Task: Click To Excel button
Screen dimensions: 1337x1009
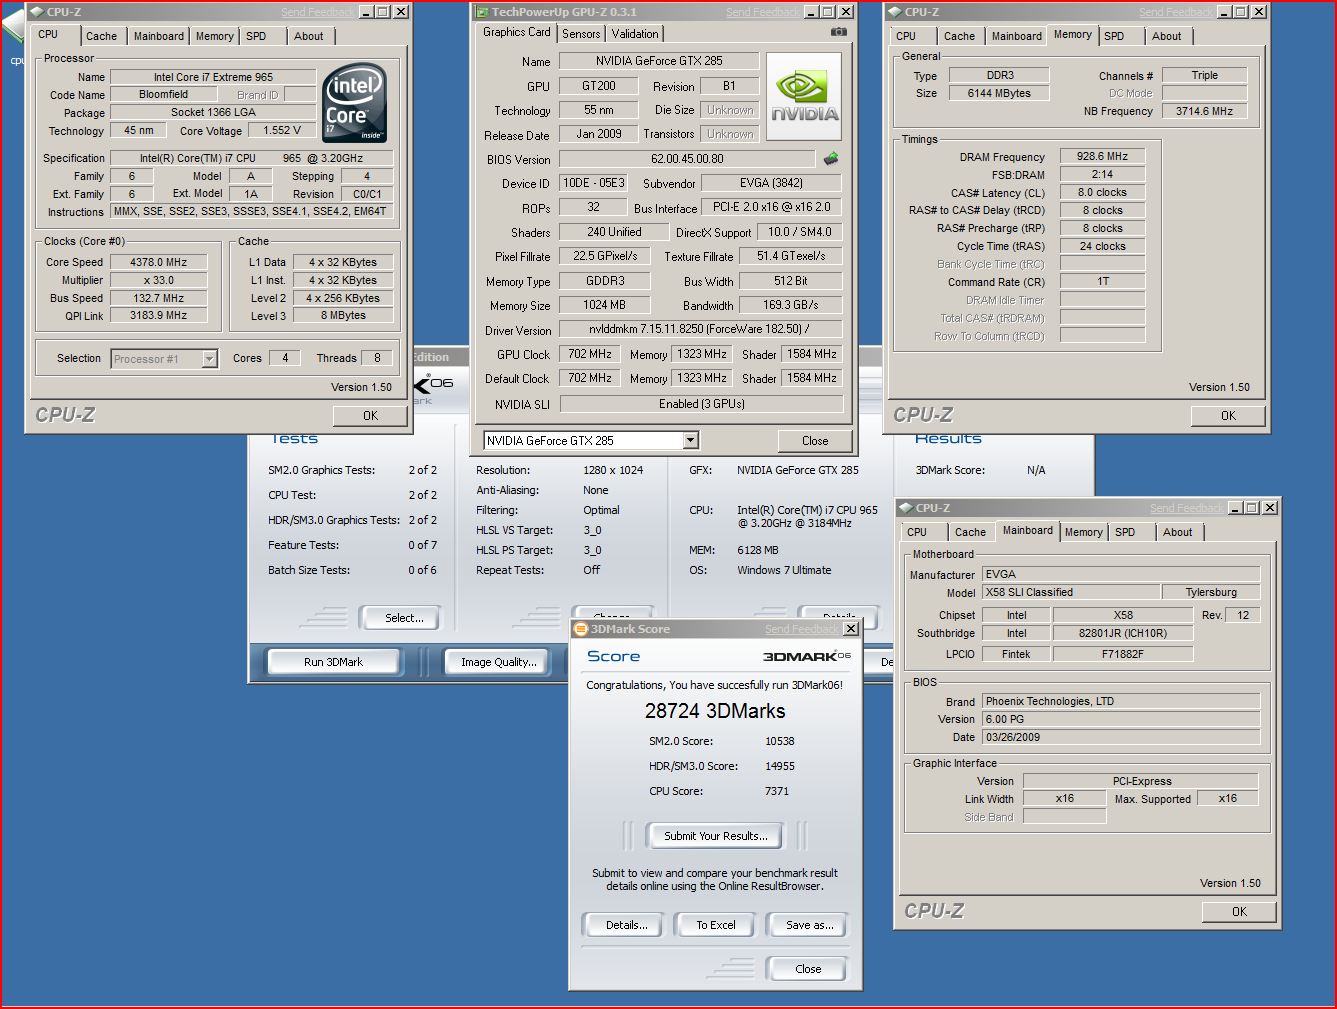Action: pyautogui.click(x=716, y=925)
